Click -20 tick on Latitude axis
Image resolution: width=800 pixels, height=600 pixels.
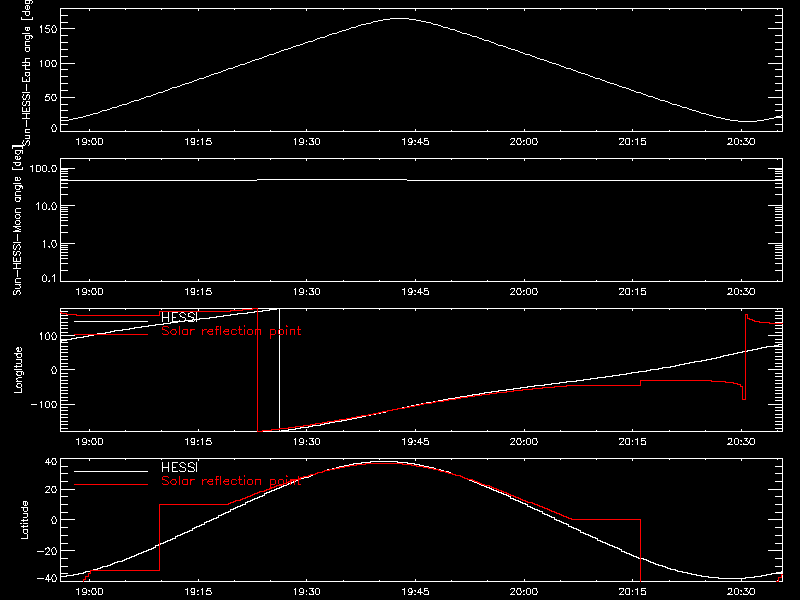tap(47, 551)
